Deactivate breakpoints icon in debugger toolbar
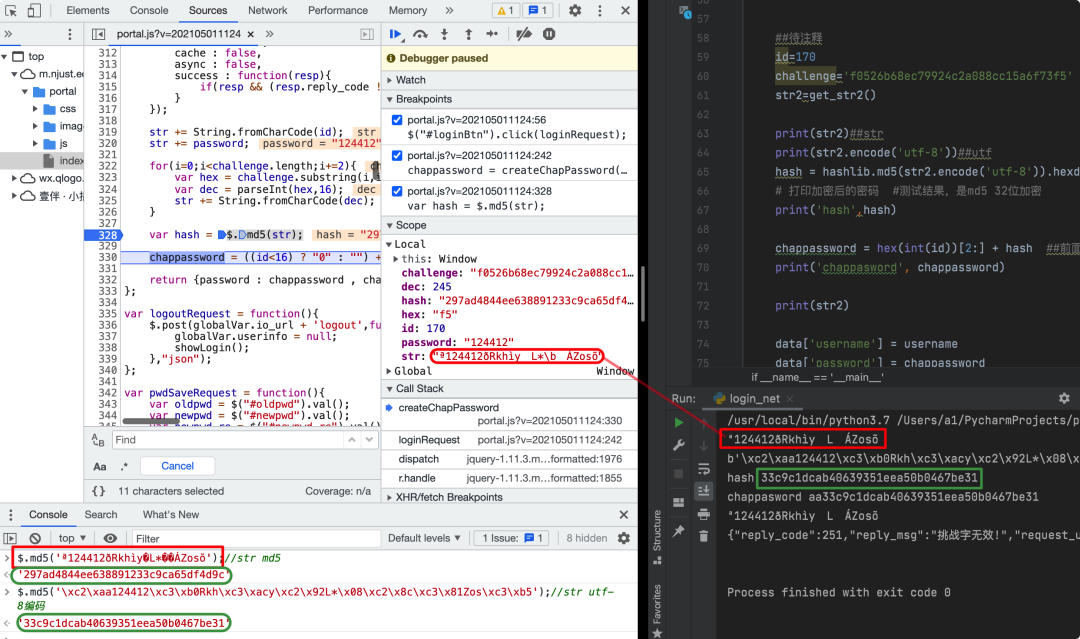This screenshot has height=639, width=1080. [524, 34]
